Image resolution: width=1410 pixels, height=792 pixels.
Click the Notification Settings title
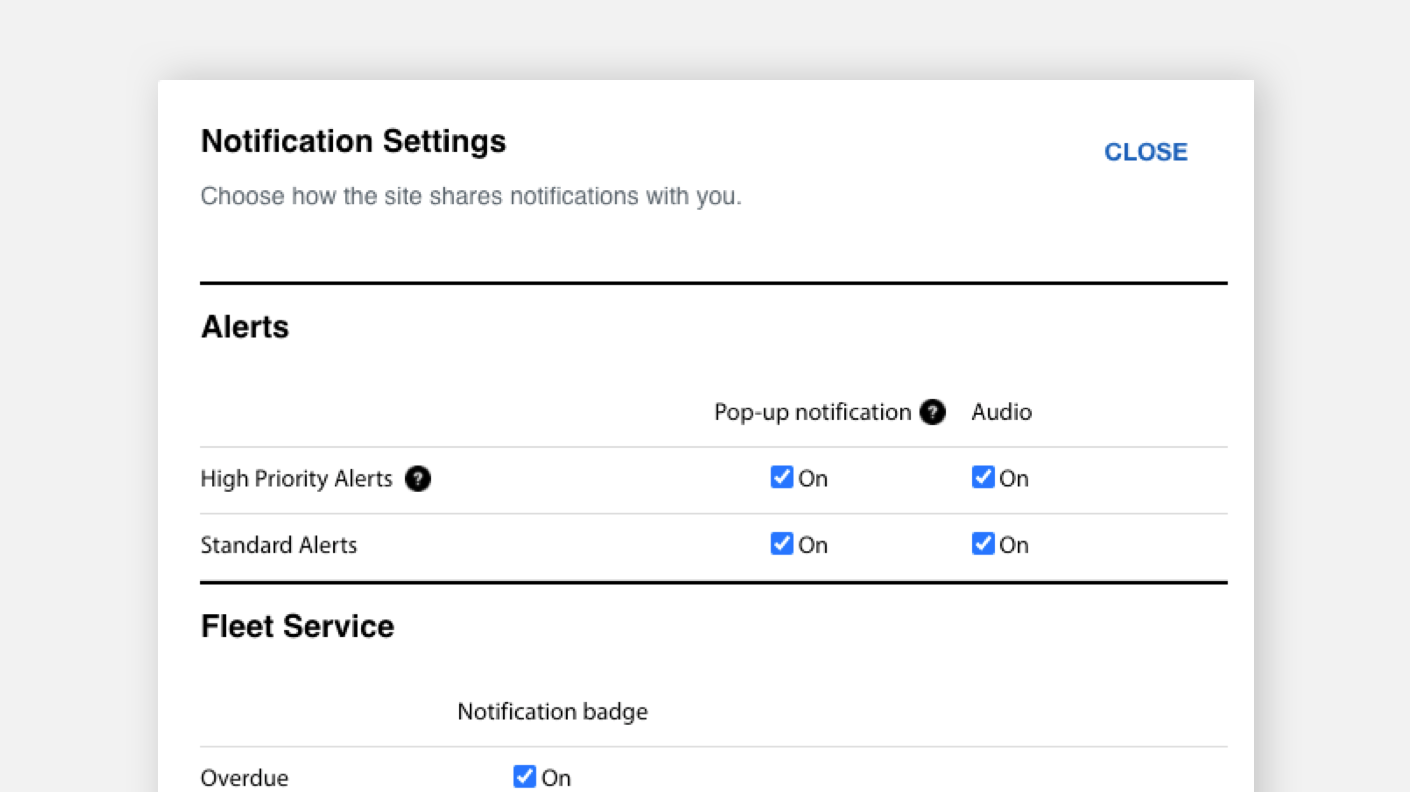[x=353, y=141]
